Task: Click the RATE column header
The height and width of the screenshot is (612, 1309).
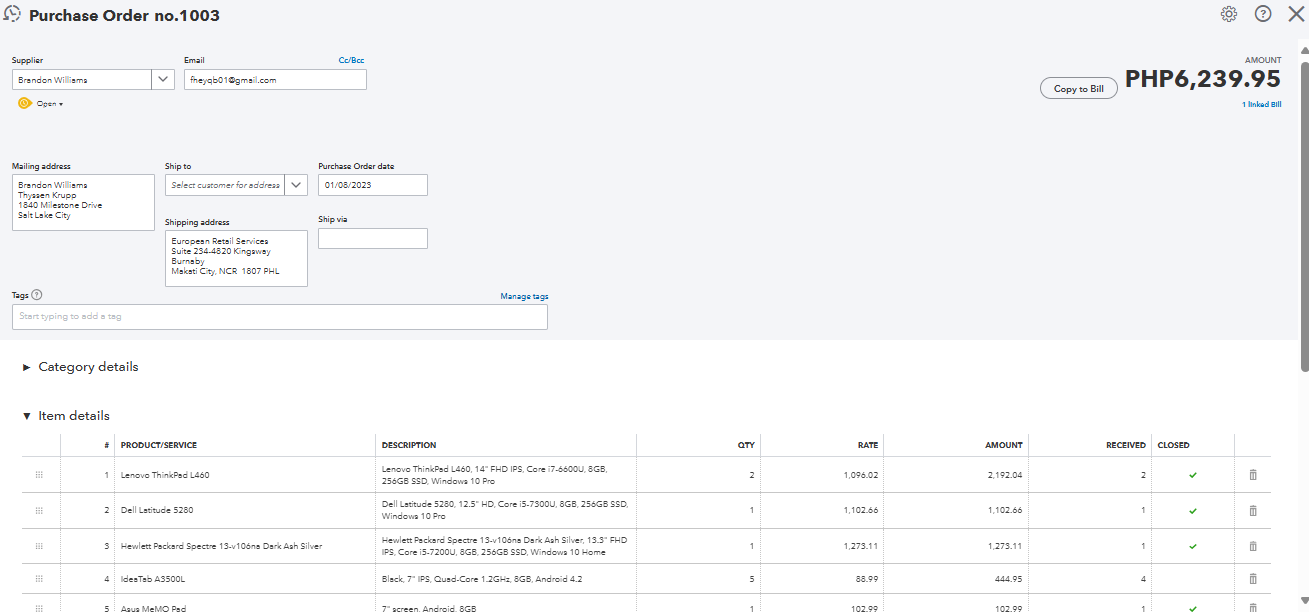Action: tap(868, 445)
